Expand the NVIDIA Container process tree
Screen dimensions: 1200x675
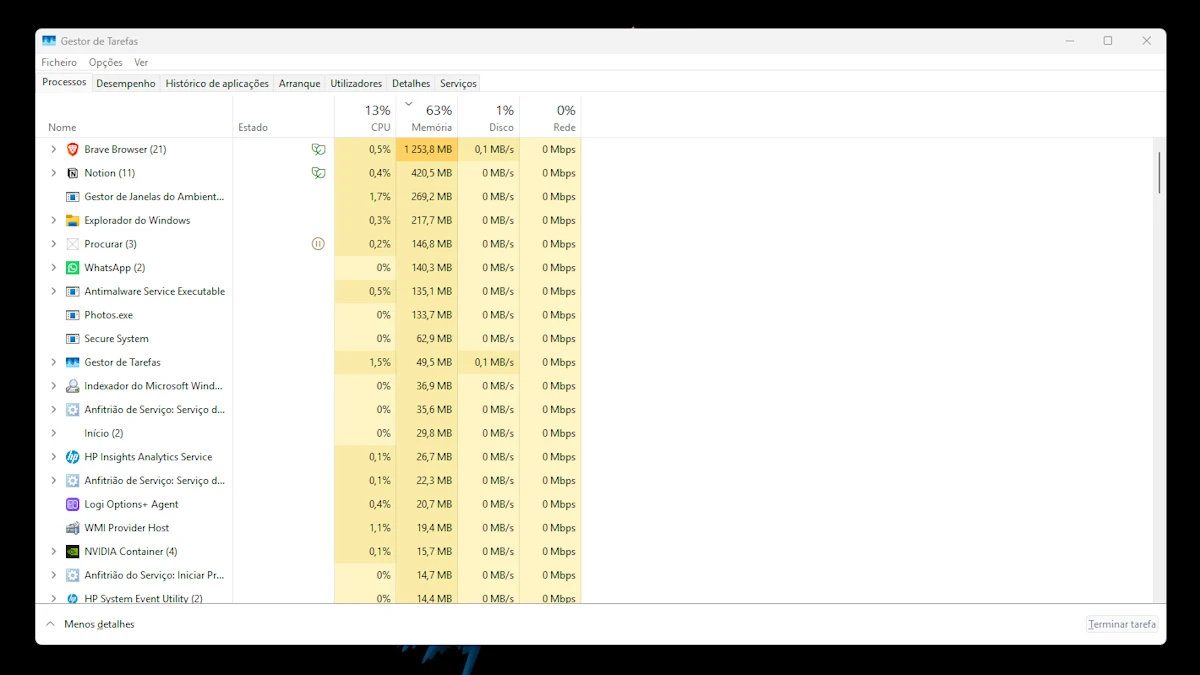click(54, 552)
